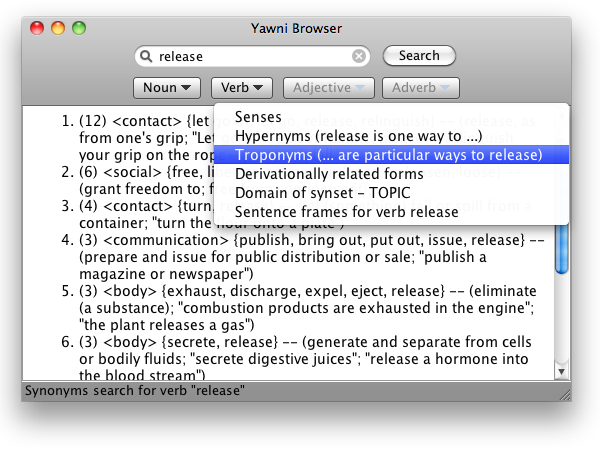The width and height of the screenshot is (600, 450).
Task: Open the Adjective dropdown
Action: click(x=329, y=88)
